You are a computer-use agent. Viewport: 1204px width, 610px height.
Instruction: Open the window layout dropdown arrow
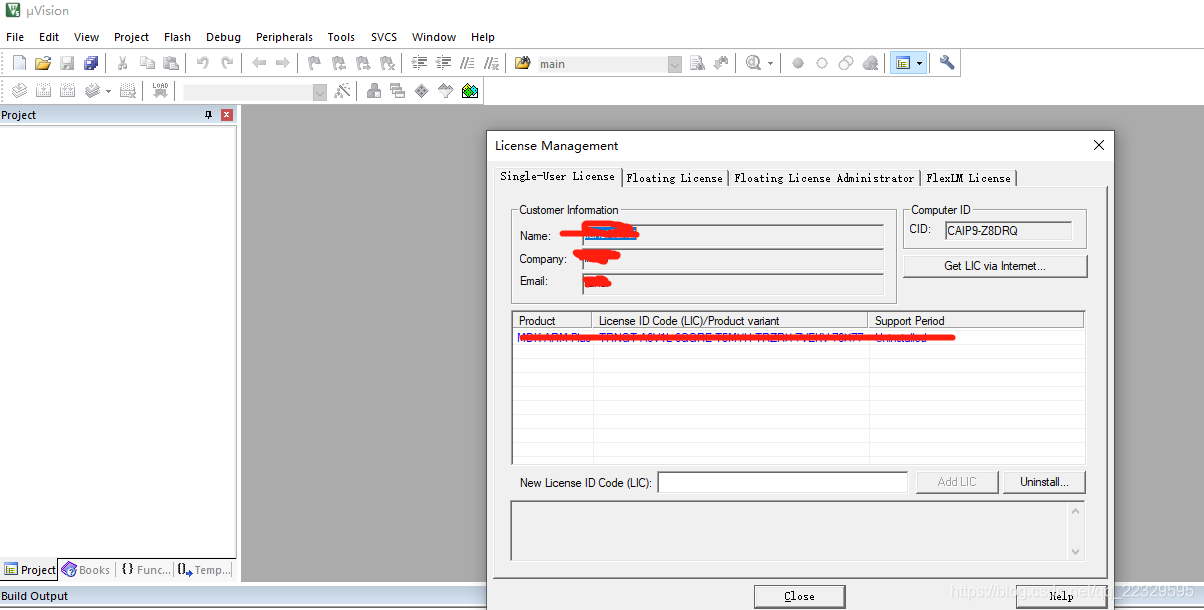coord(919,63)
